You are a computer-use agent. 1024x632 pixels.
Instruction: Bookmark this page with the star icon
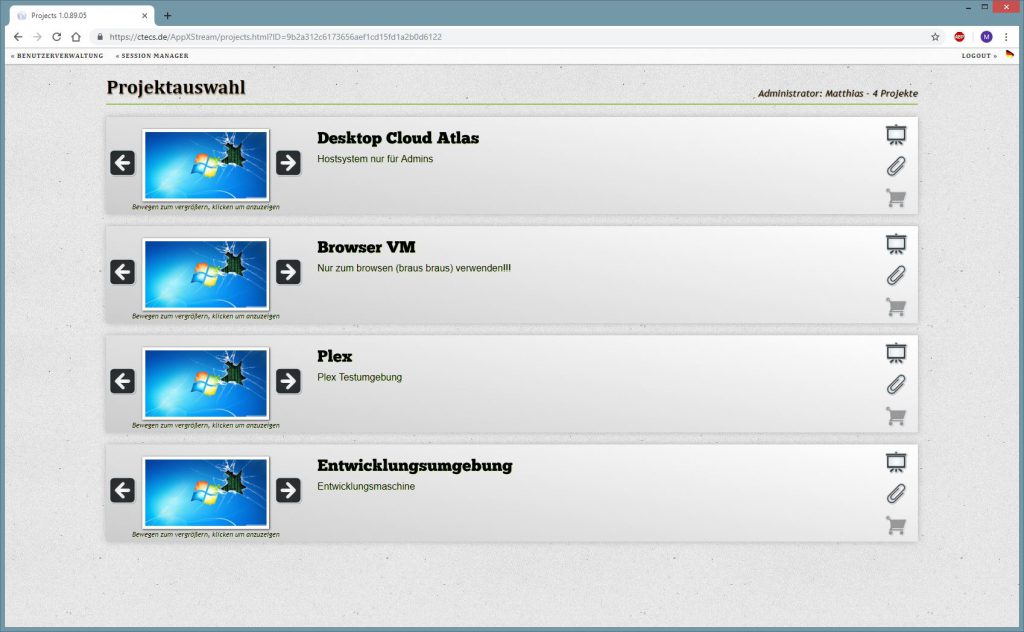click(x=935, y=36)
